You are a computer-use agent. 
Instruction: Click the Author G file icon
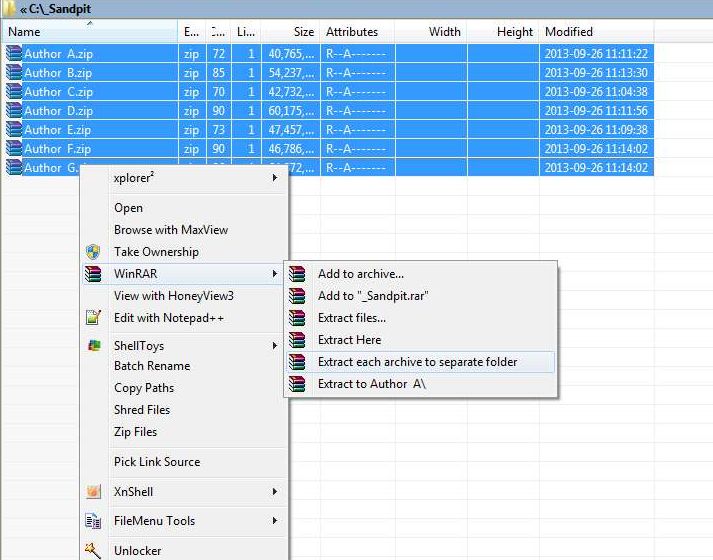point(14,168)
